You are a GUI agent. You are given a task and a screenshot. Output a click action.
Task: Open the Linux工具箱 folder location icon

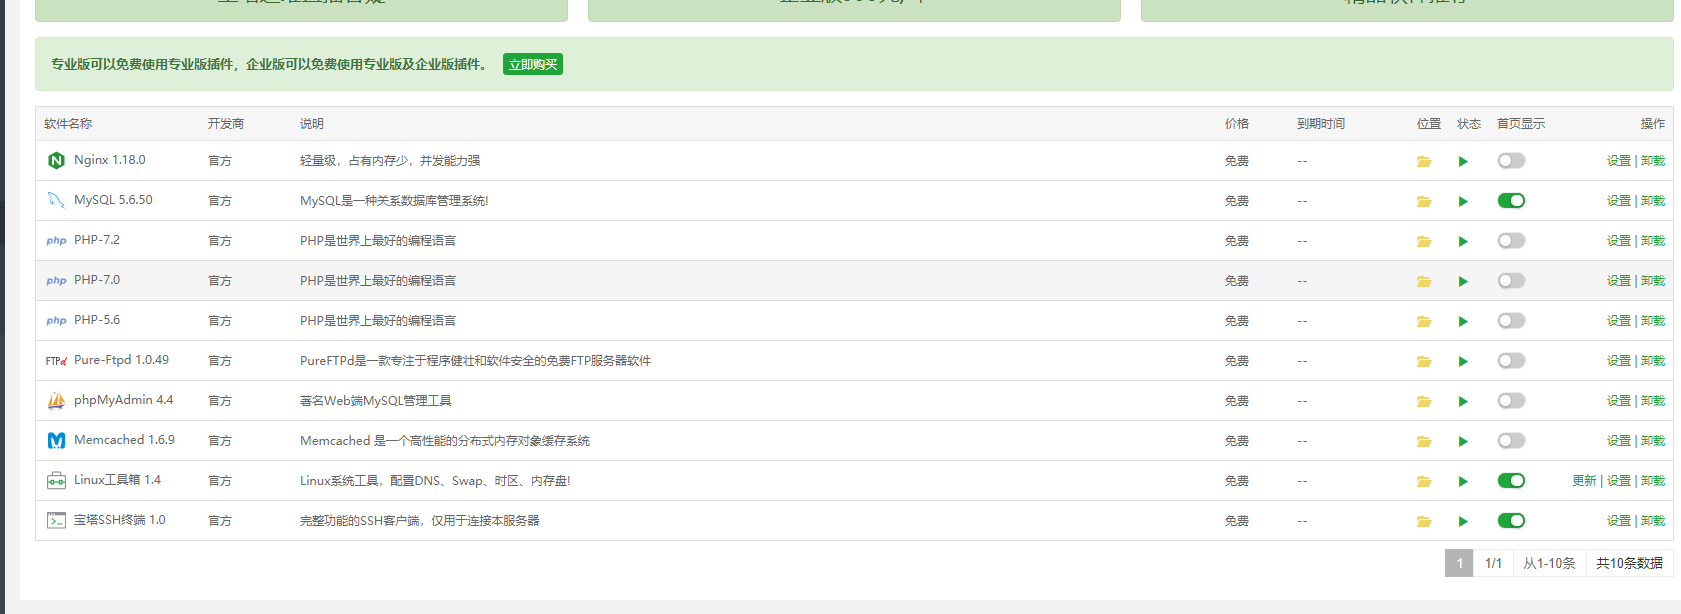(x=1424, y=481)
